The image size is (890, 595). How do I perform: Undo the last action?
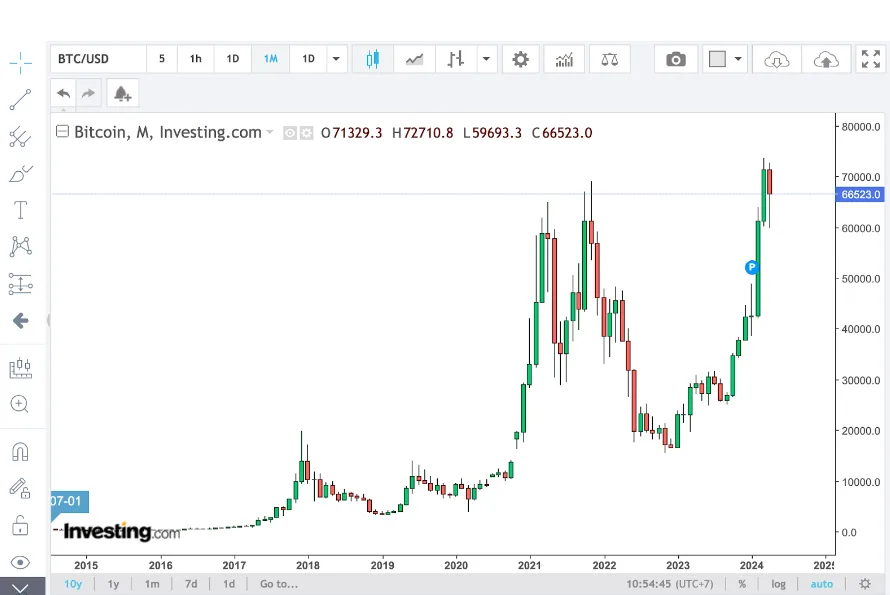point(64,93)
